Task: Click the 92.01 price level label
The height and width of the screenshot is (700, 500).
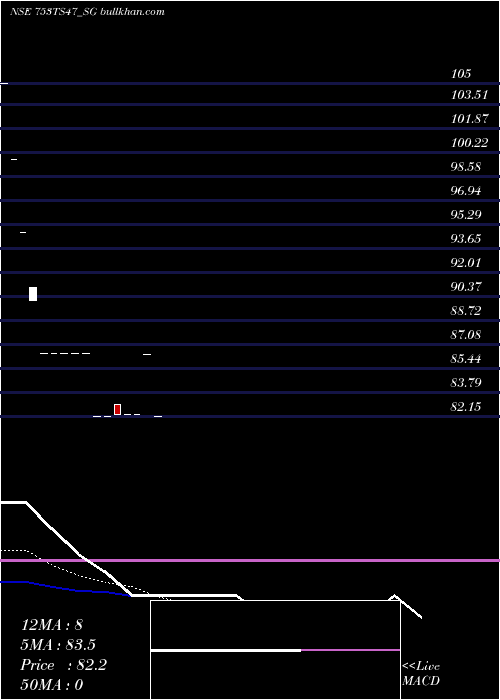Action: coord(466,263)
